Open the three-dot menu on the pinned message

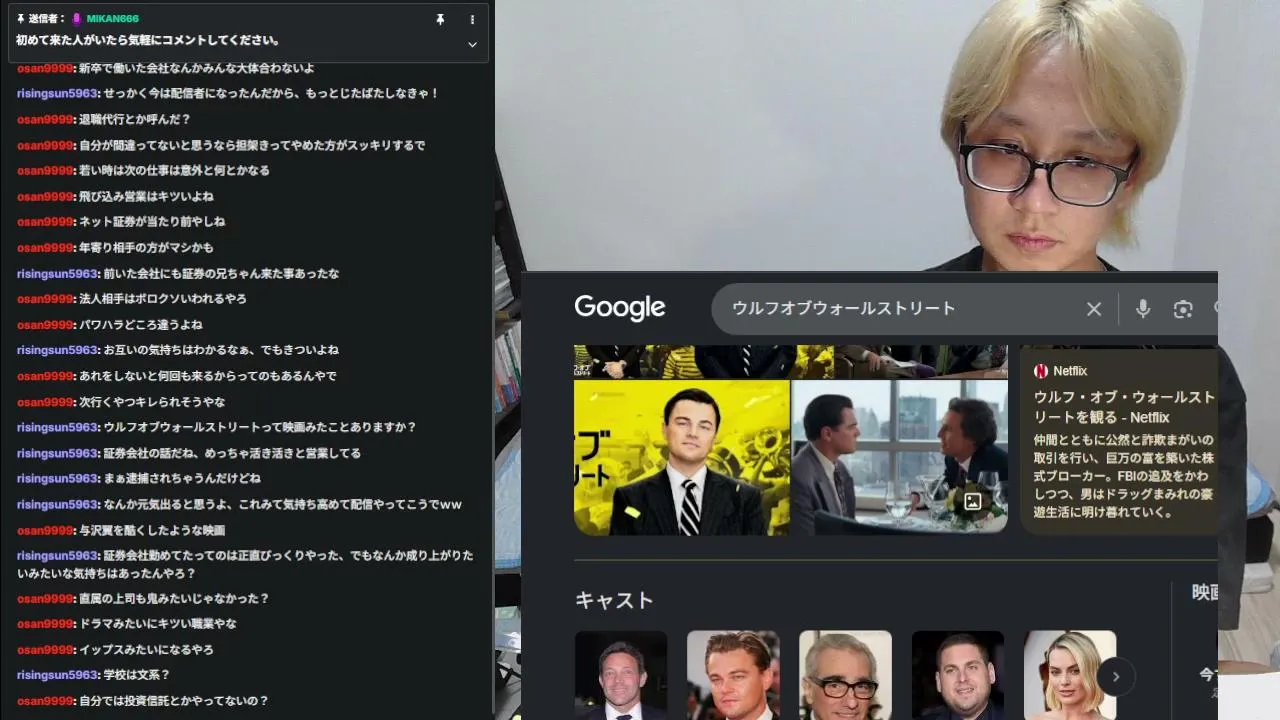coord(472,19)
